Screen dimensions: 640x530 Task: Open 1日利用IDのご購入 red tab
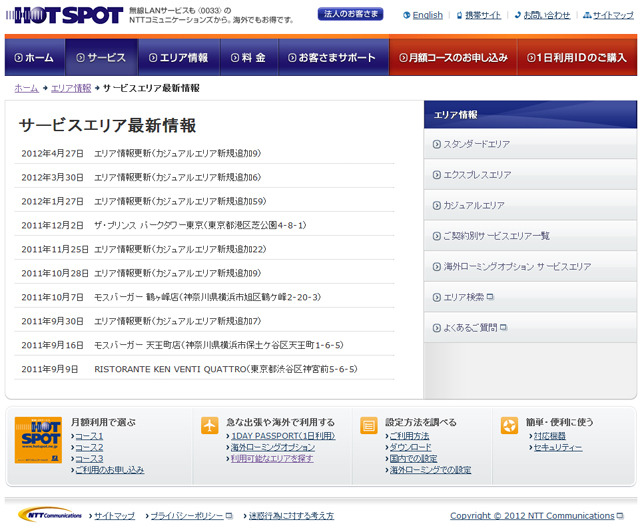point(577,58)
